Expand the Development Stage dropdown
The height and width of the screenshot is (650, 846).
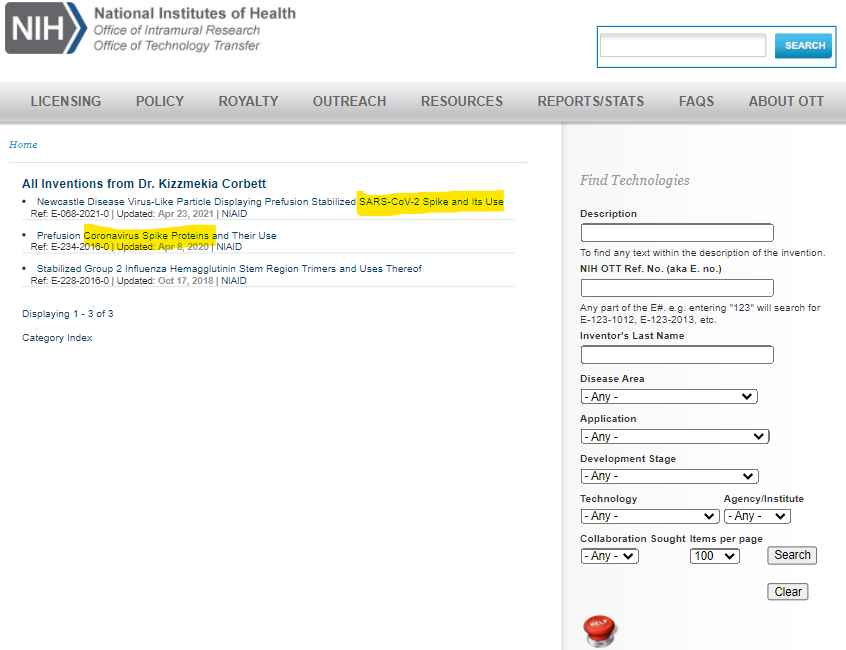click(670, 476)
